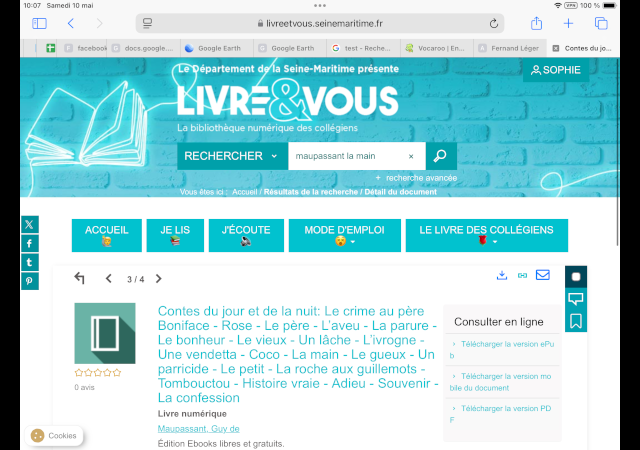The image size is (640, 450).
Task: Open the page settings icon in address bar
Action: pyautogui.click(x=147, y=23)
